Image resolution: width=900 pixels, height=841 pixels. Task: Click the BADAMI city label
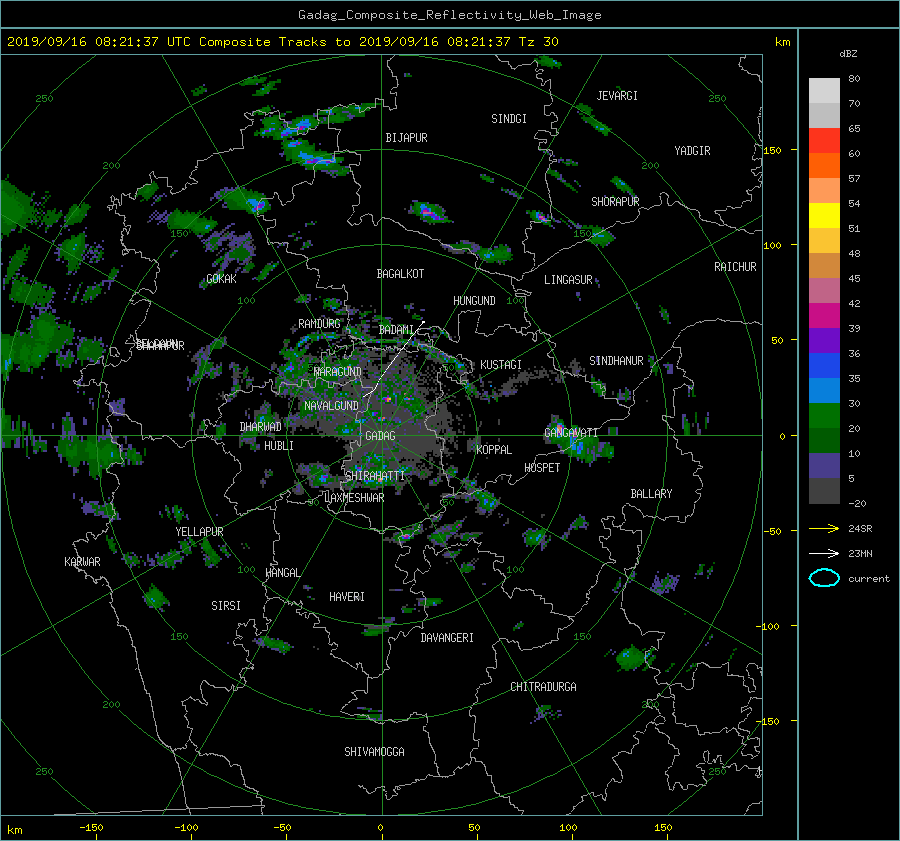pos(396,330)
